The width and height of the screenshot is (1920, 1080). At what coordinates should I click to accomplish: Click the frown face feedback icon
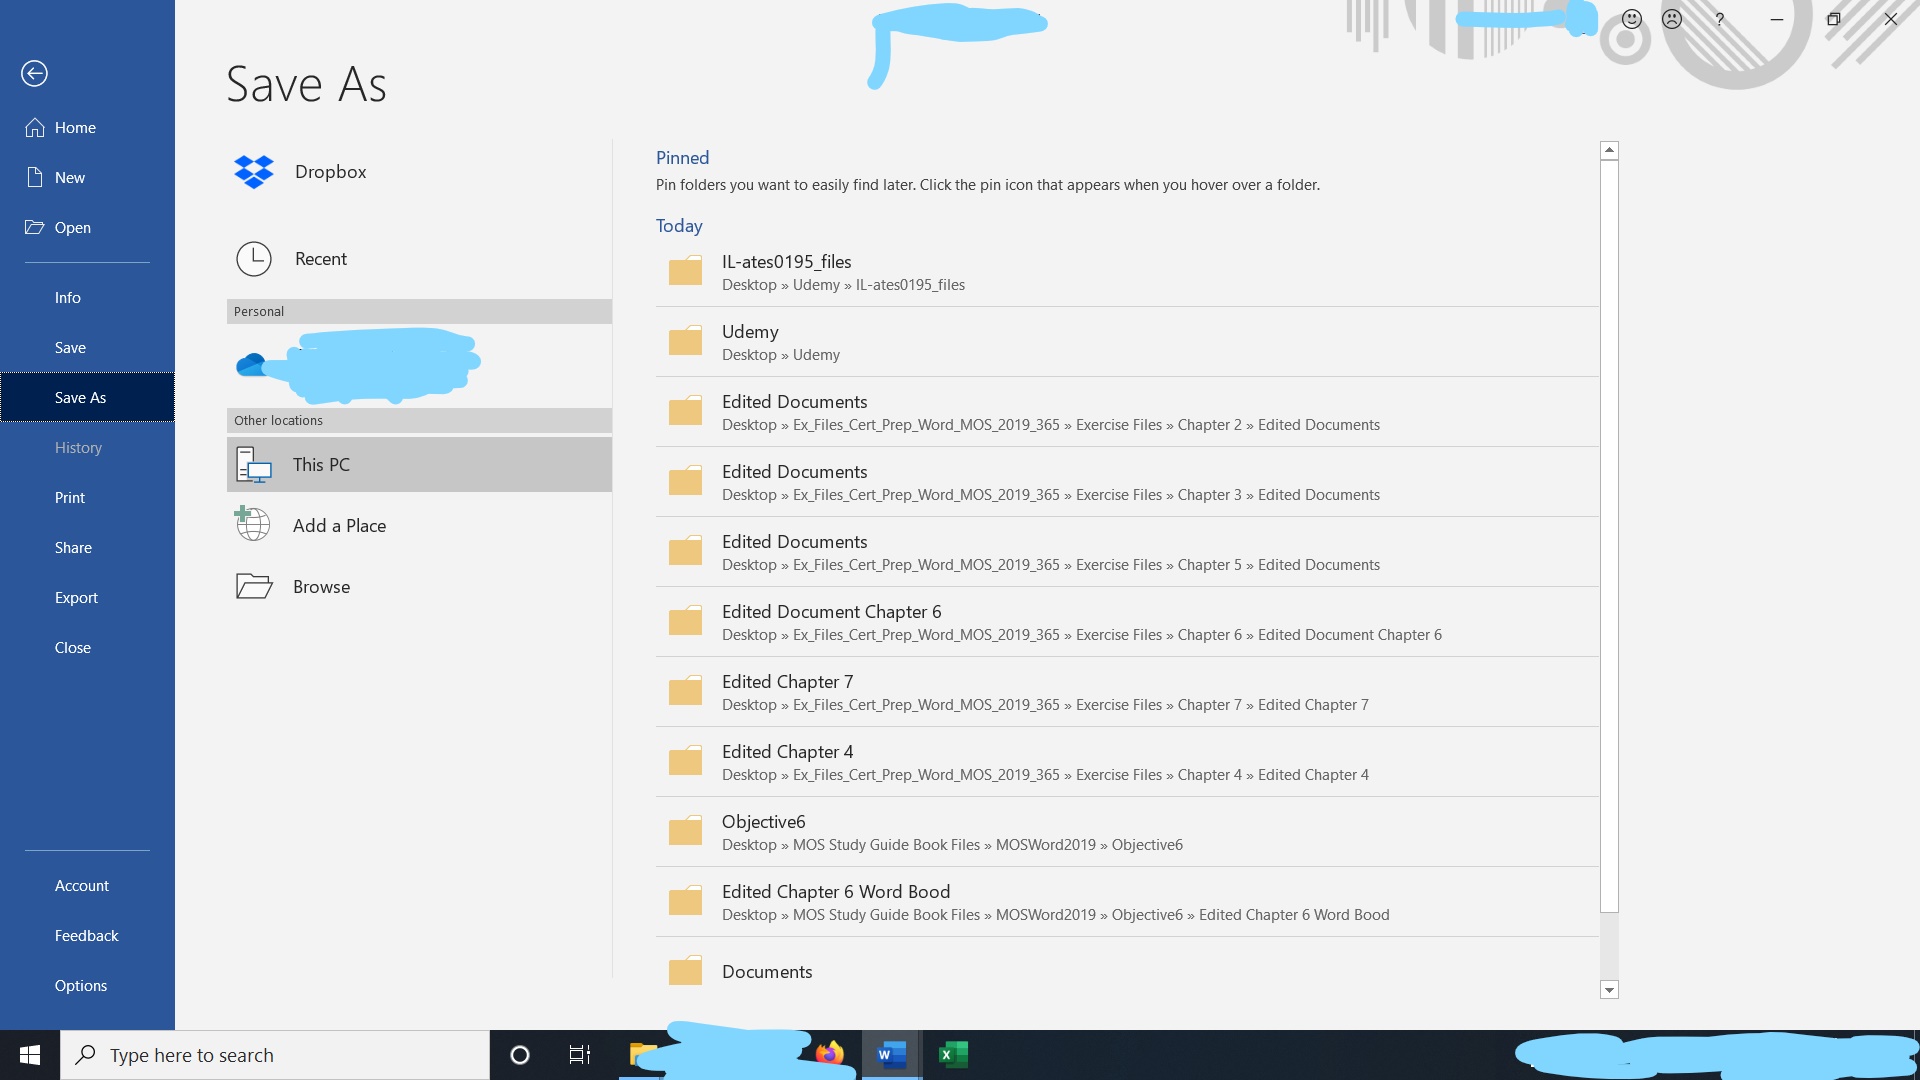tap(1672, 19)
